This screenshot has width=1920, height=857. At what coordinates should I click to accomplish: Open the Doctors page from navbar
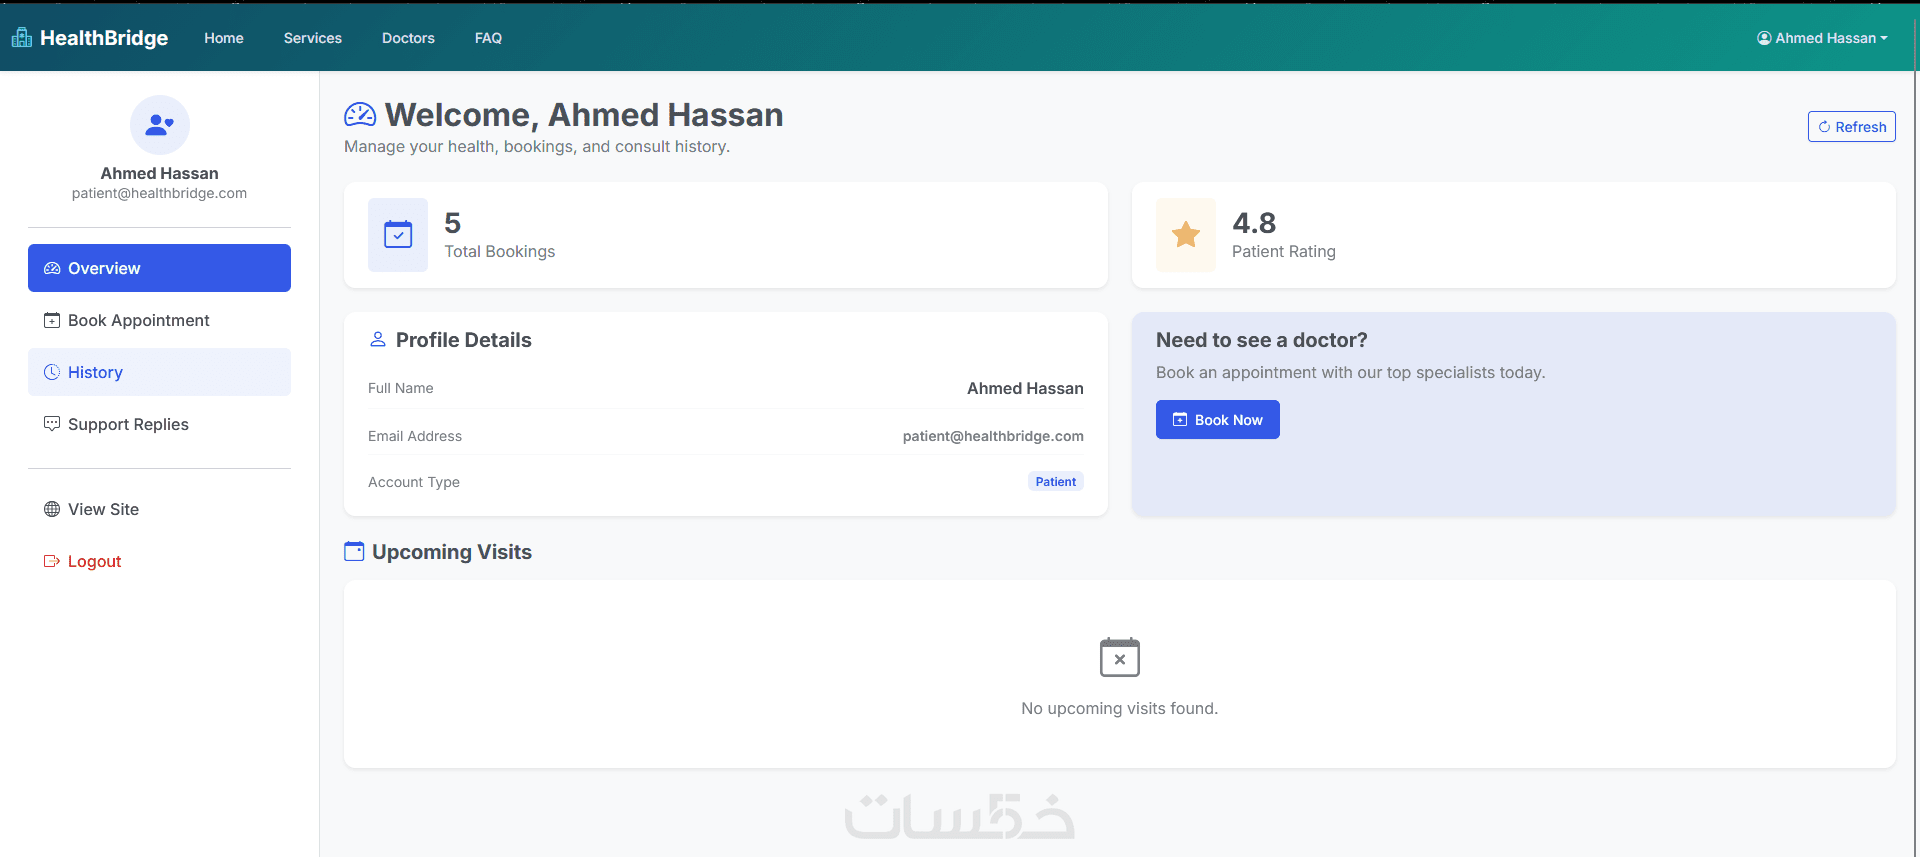(408, 38)
